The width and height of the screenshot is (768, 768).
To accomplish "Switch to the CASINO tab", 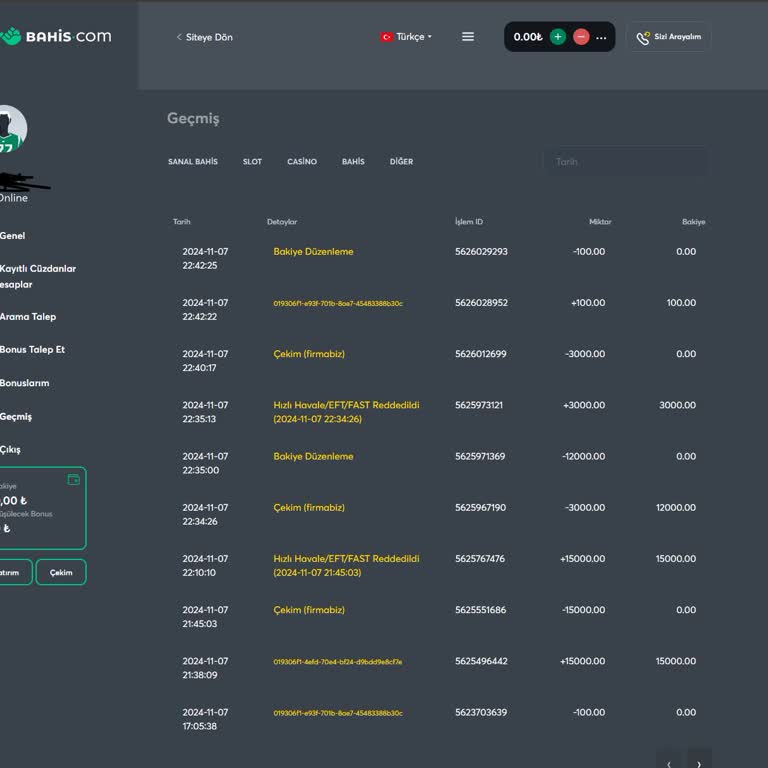I will pyautogui.click(x=302, y=162).
